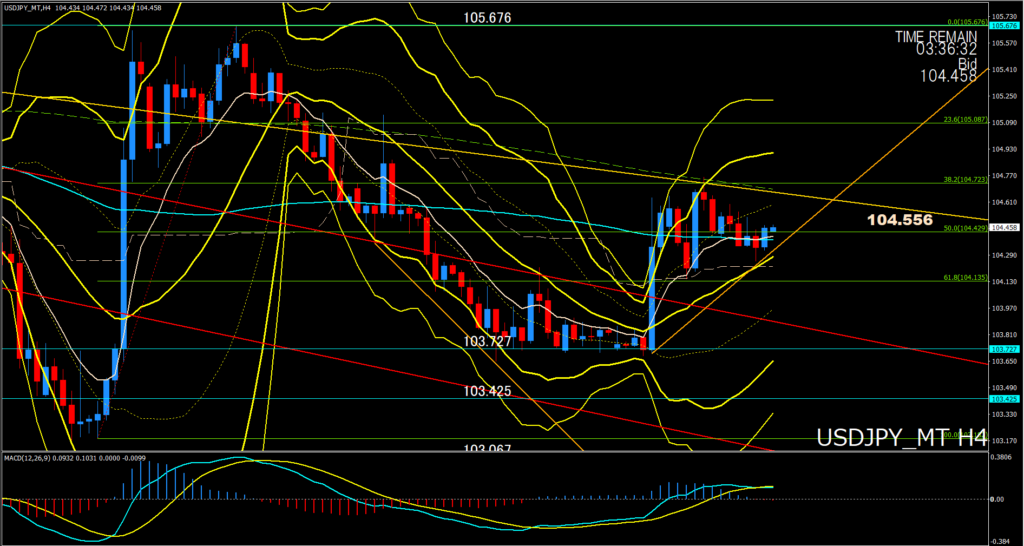The height and width of the screenshot is (546, 1024).
Task: Click 0.3806 on the MACD scale
Action: coord(1001,458)
